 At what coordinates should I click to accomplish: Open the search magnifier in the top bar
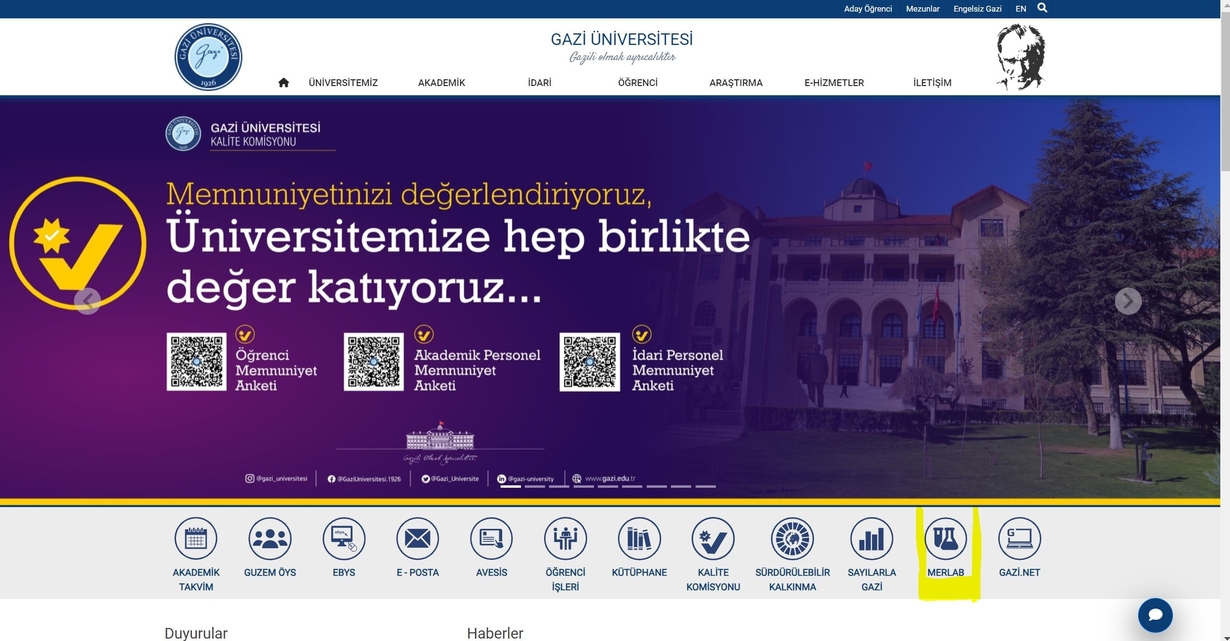coord(1041,7)
